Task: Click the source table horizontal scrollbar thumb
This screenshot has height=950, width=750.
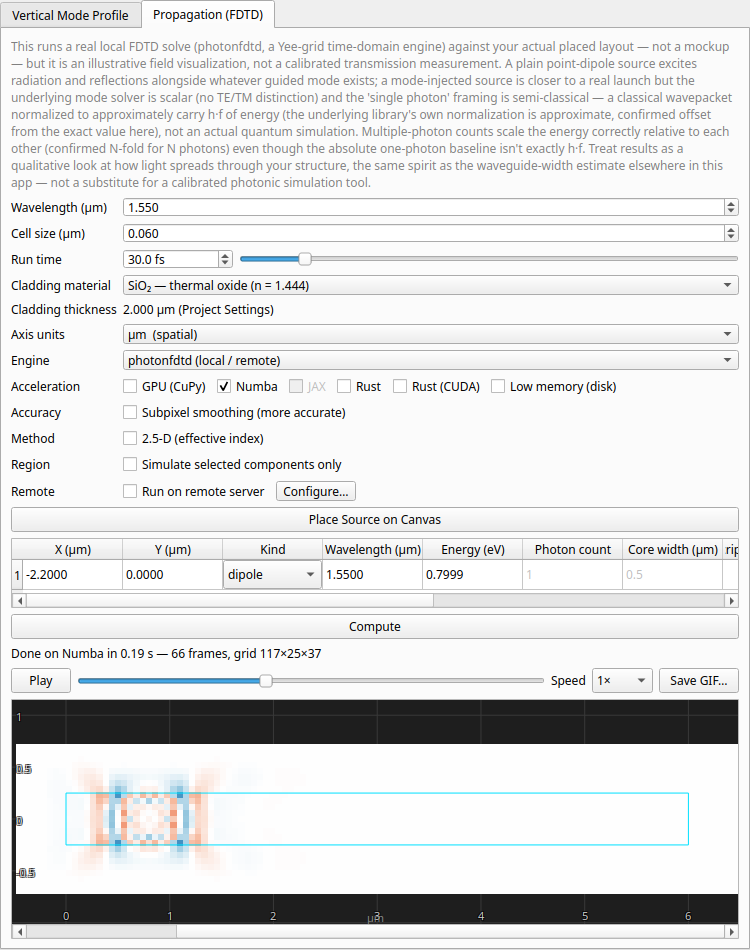Action: 230,600
